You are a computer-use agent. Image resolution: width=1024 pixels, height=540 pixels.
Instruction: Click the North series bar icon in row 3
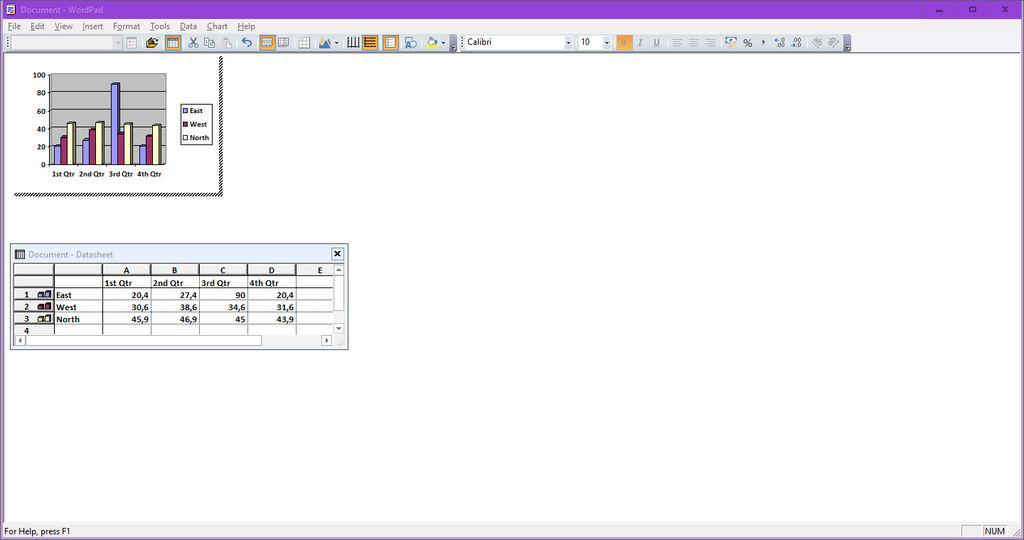(44, 319)
